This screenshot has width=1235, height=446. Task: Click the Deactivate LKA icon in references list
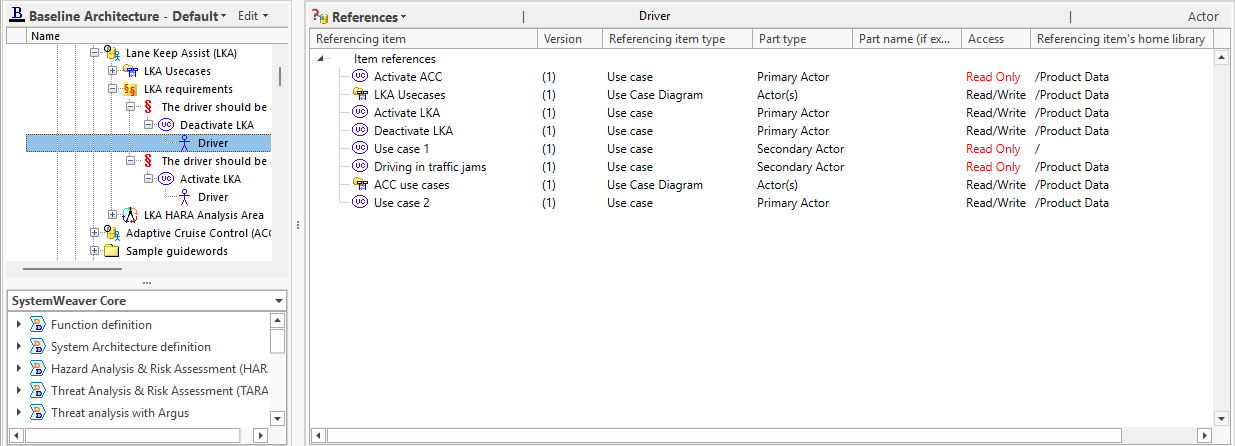click(361, 131)
